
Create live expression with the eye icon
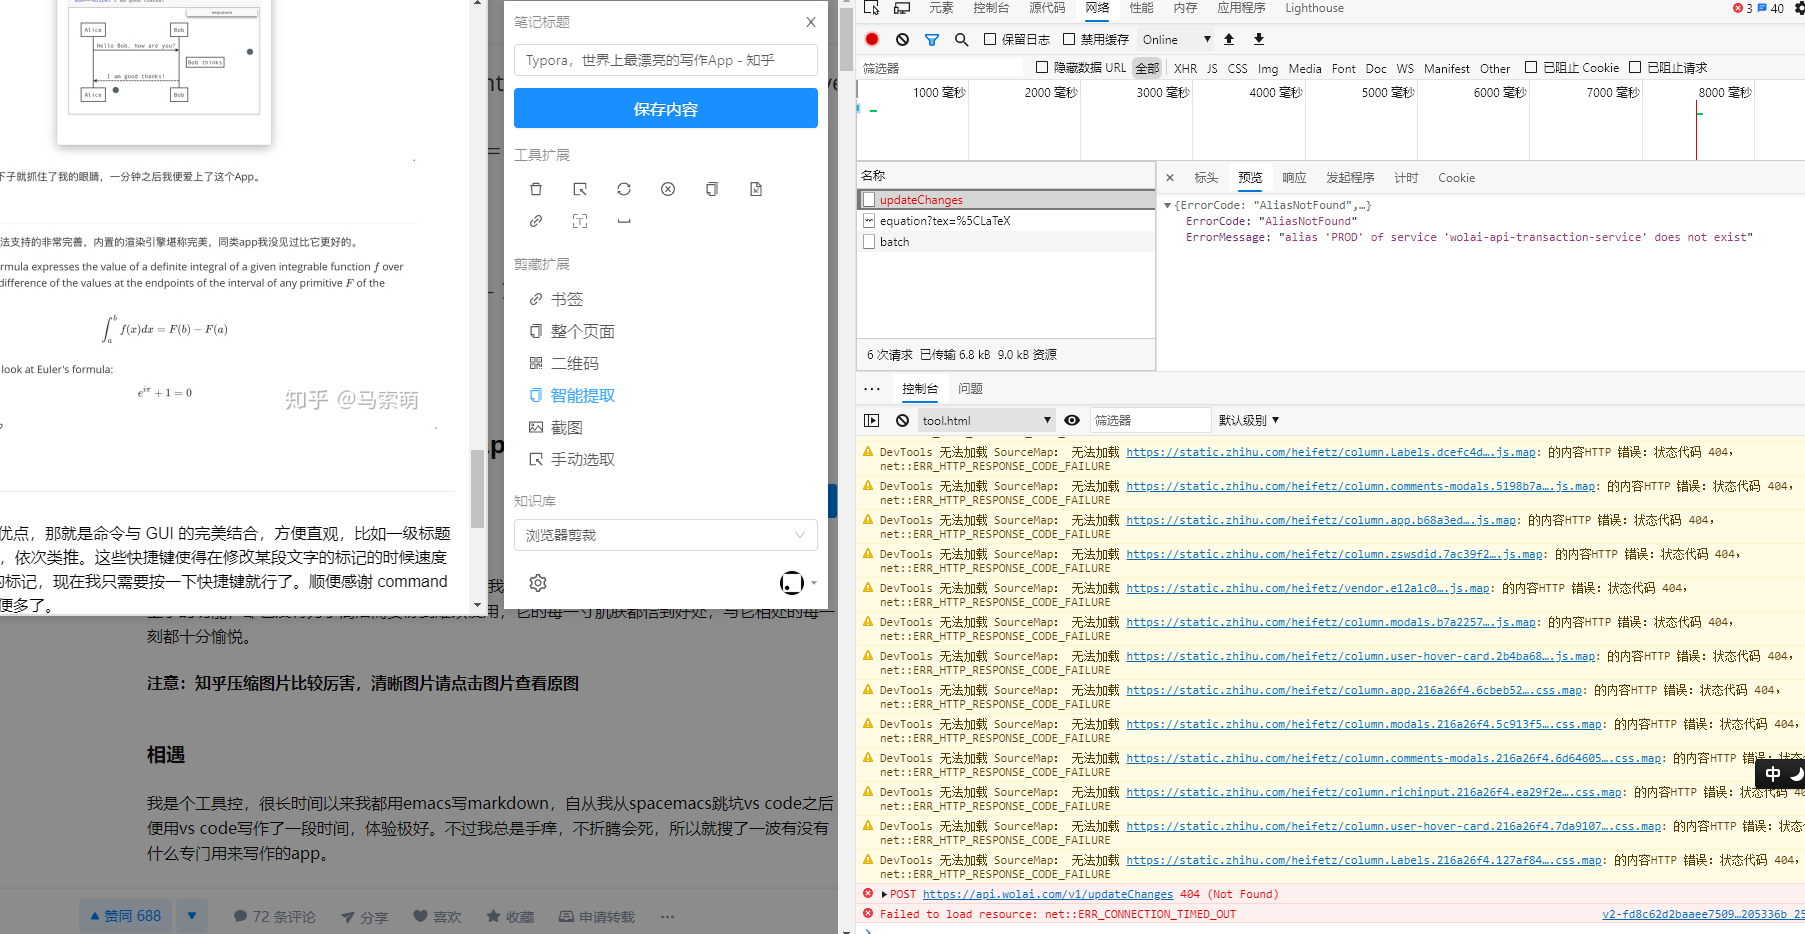coord(1071,420)
